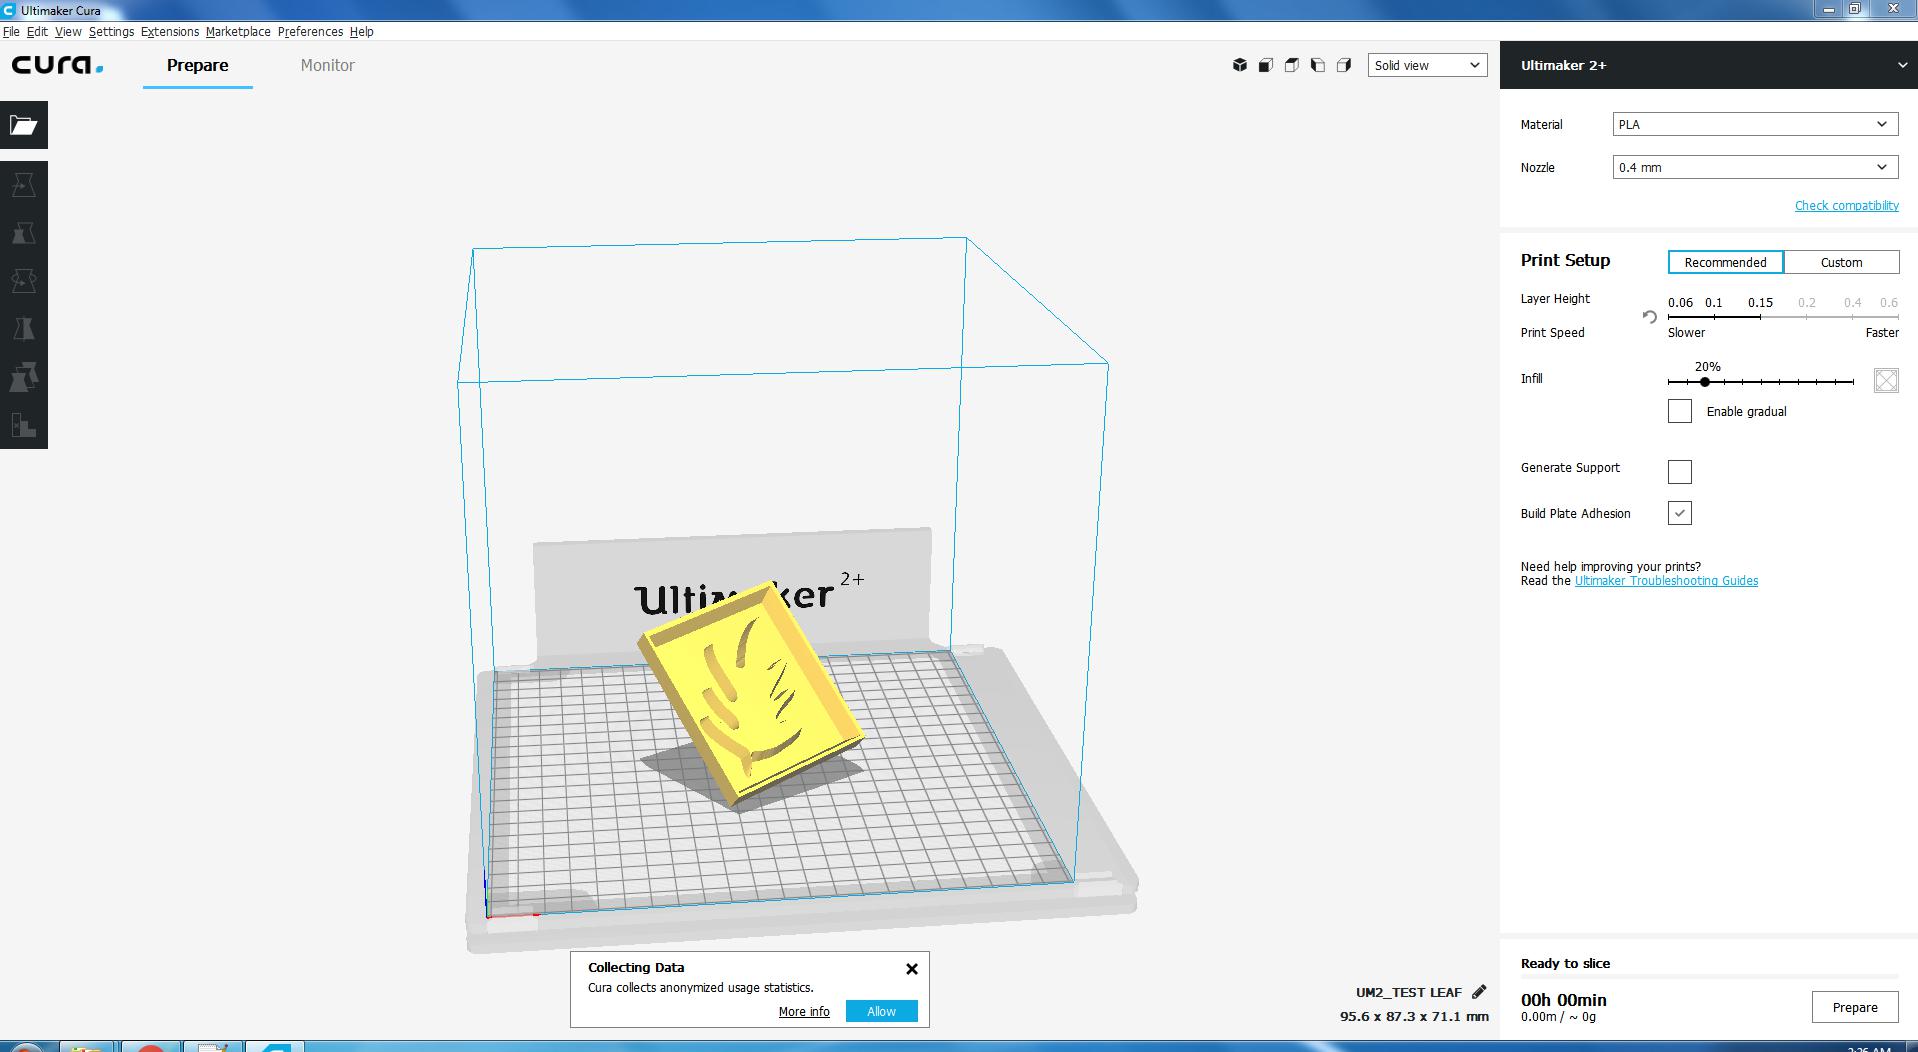Switch camera to right side view
This screenshot has width=1918, height=1052.
[x=1344, y=65]
